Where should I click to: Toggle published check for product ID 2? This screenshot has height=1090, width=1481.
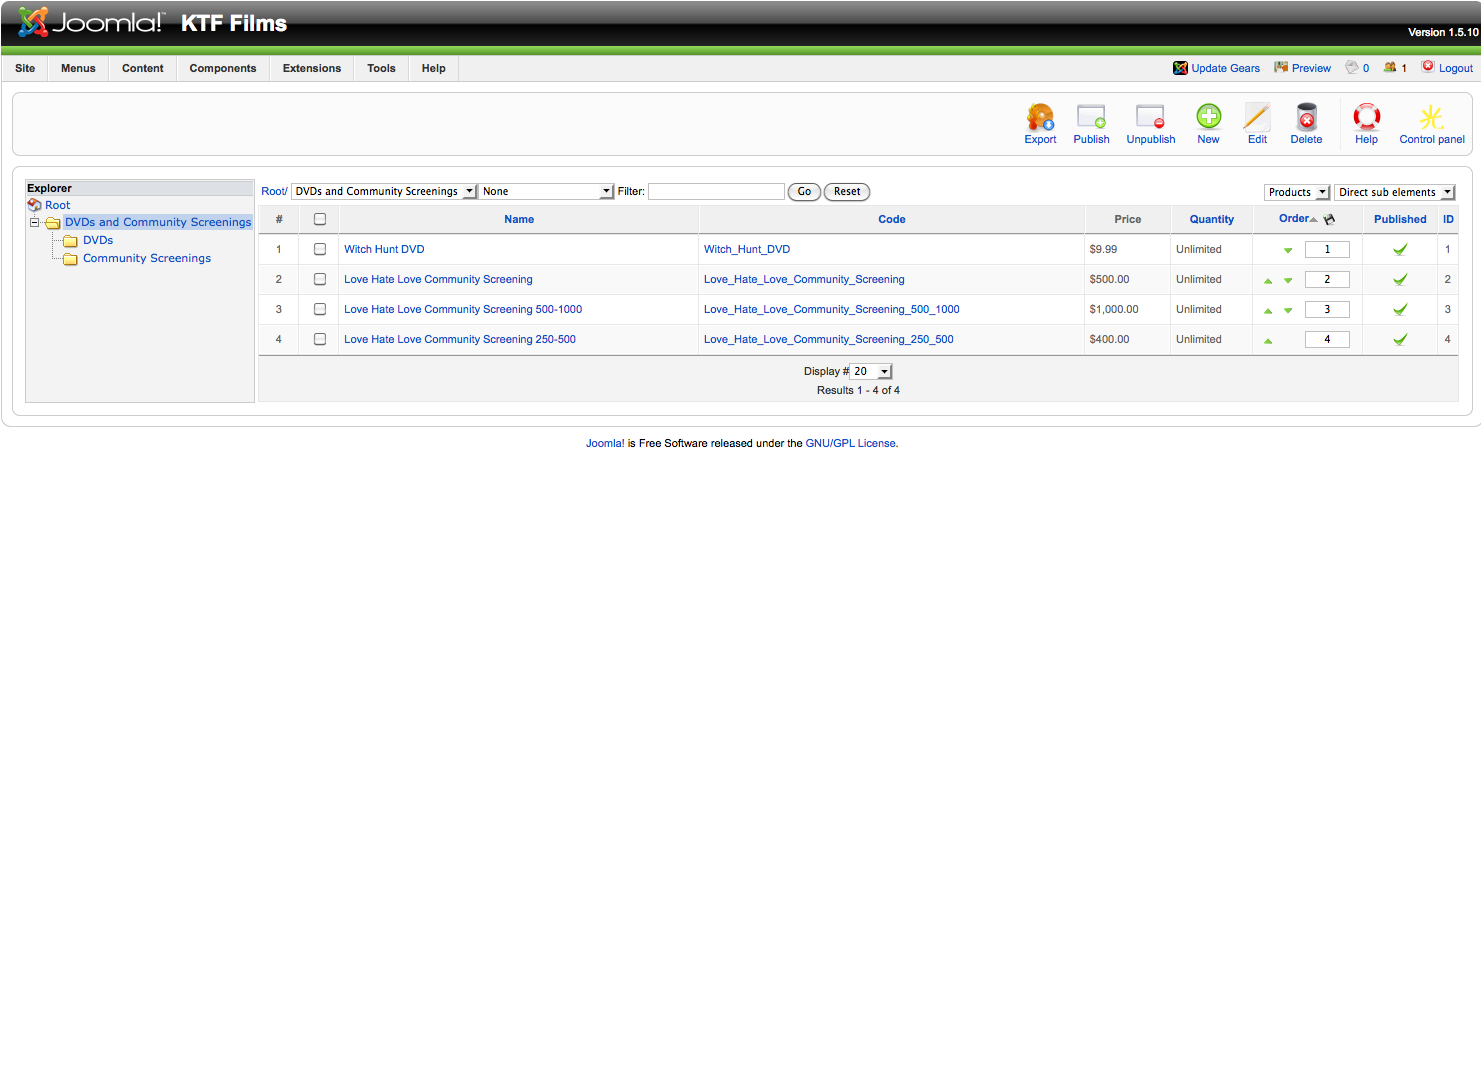pyautogui.click(x=1400, y=279)
